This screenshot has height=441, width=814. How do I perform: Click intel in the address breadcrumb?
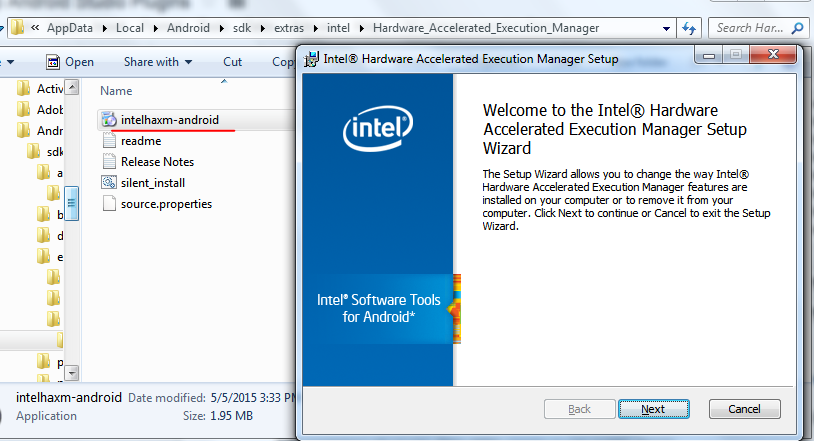(338, 28)
